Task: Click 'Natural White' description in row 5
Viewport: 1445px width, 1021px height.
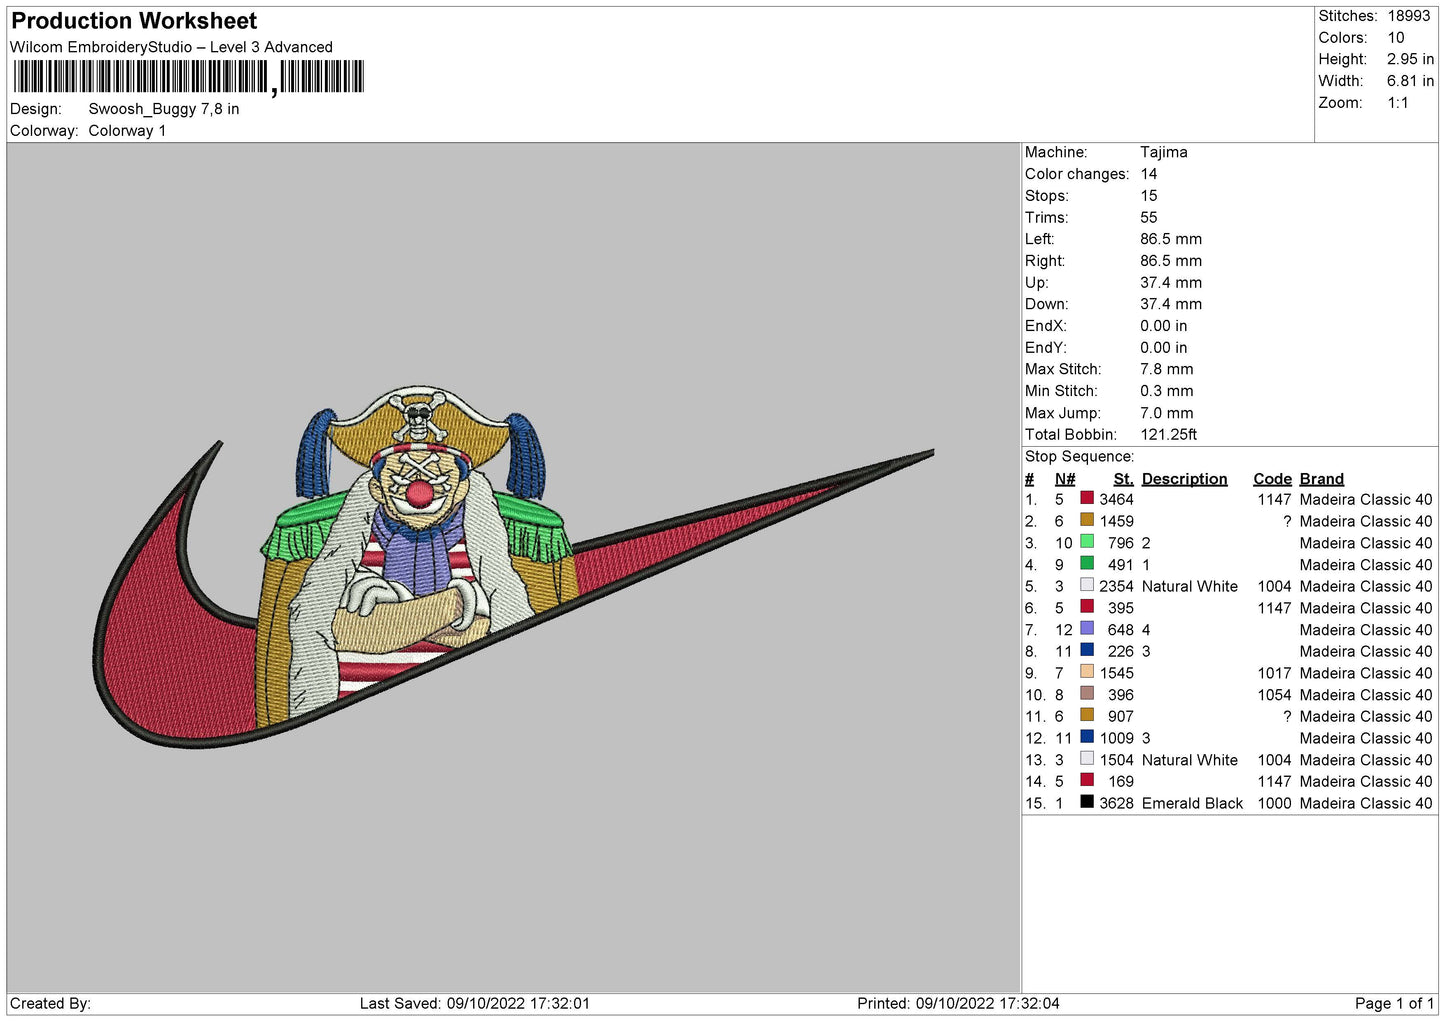Action: [1190, 586]
